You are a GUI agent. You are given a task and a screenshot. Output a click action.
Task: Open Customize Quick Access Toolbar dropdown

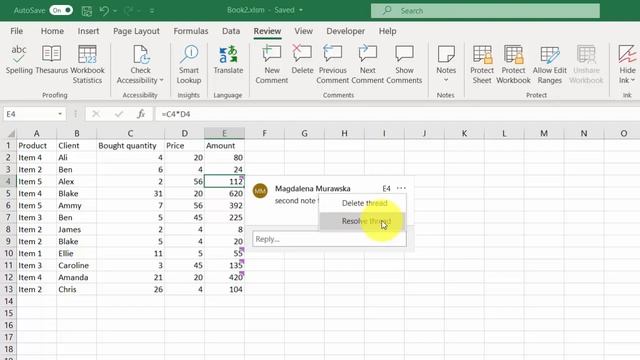coord(151,11)
